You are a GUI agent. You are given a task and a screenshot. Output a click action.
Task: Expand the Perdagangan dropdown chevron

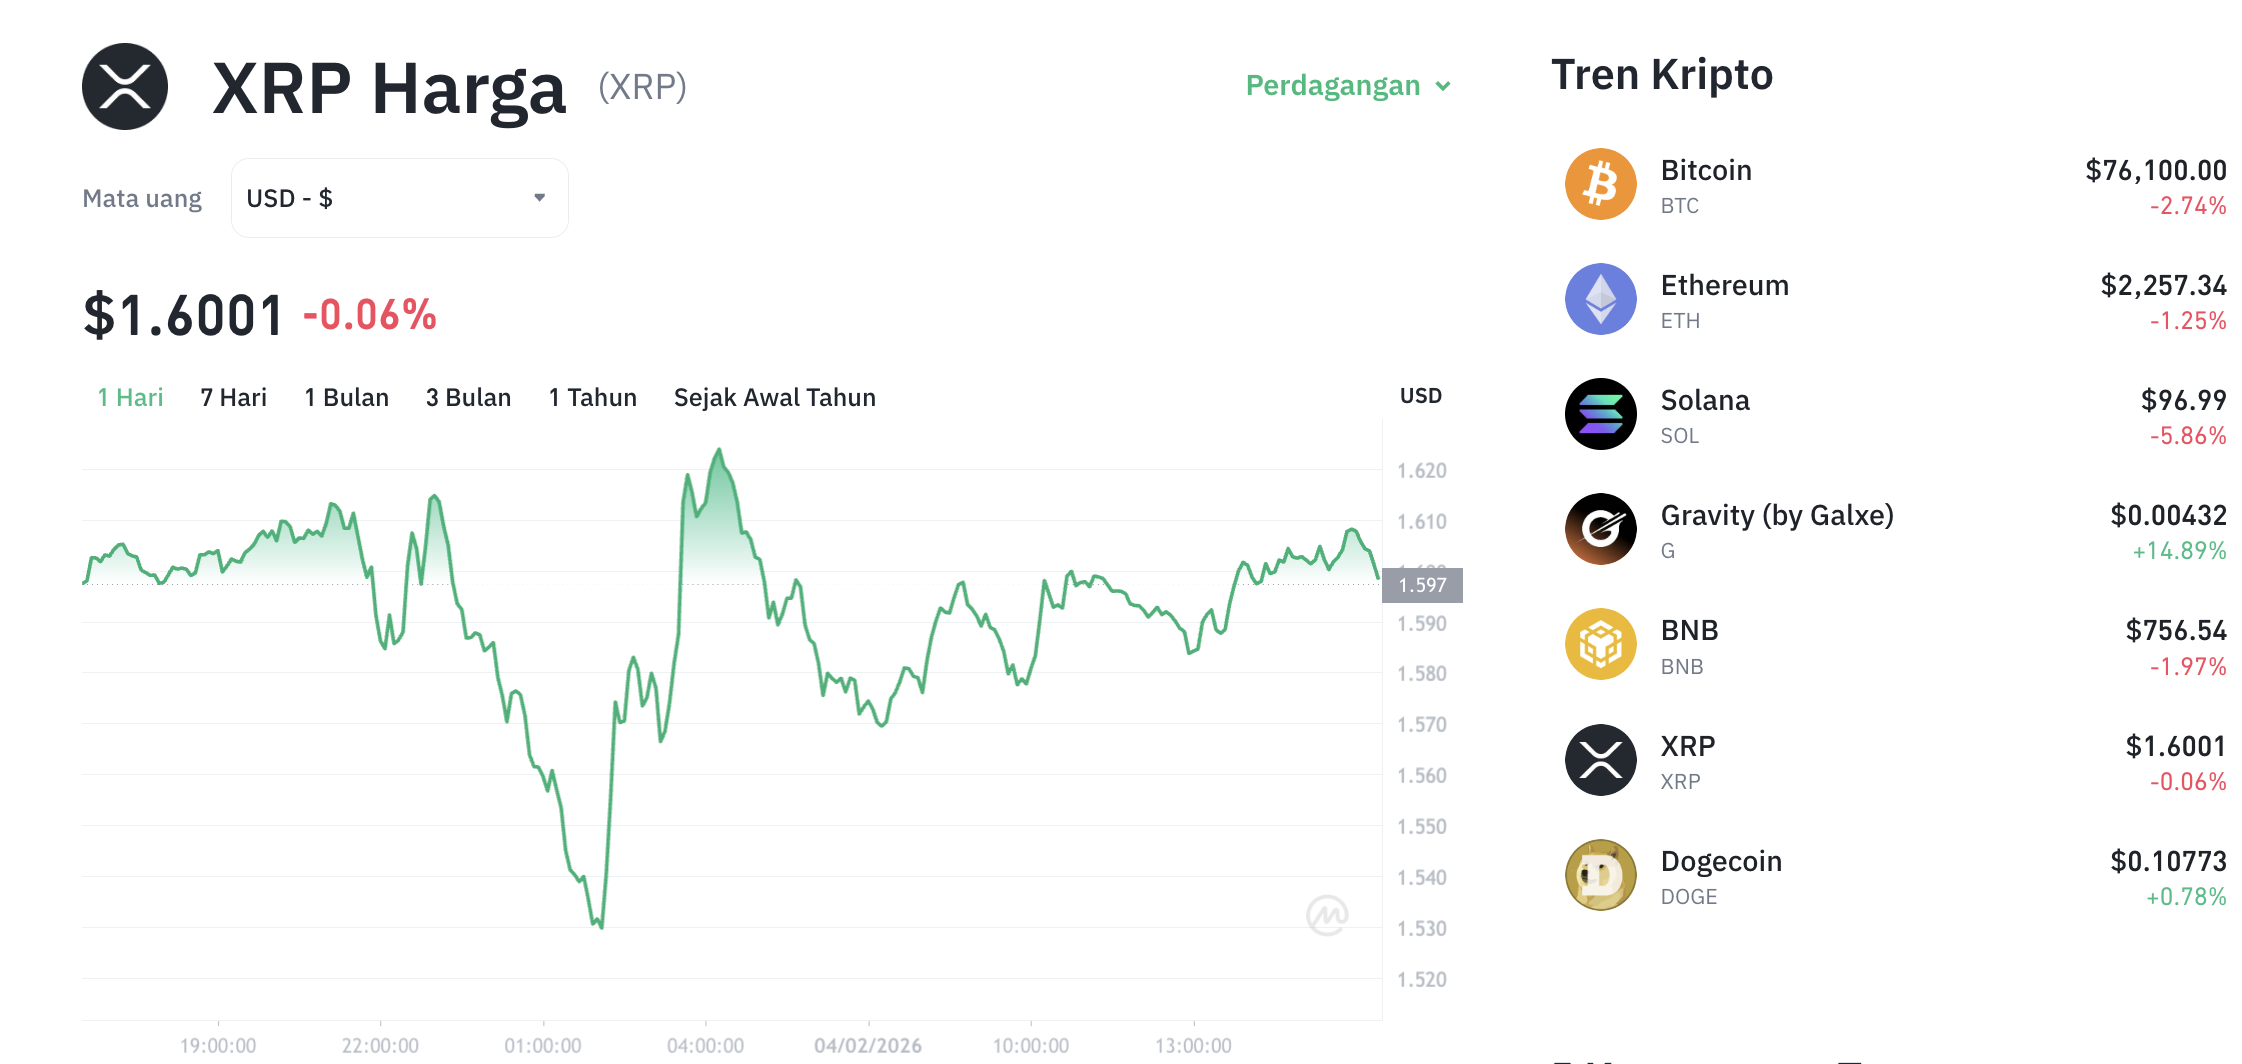pos(1443,87)
